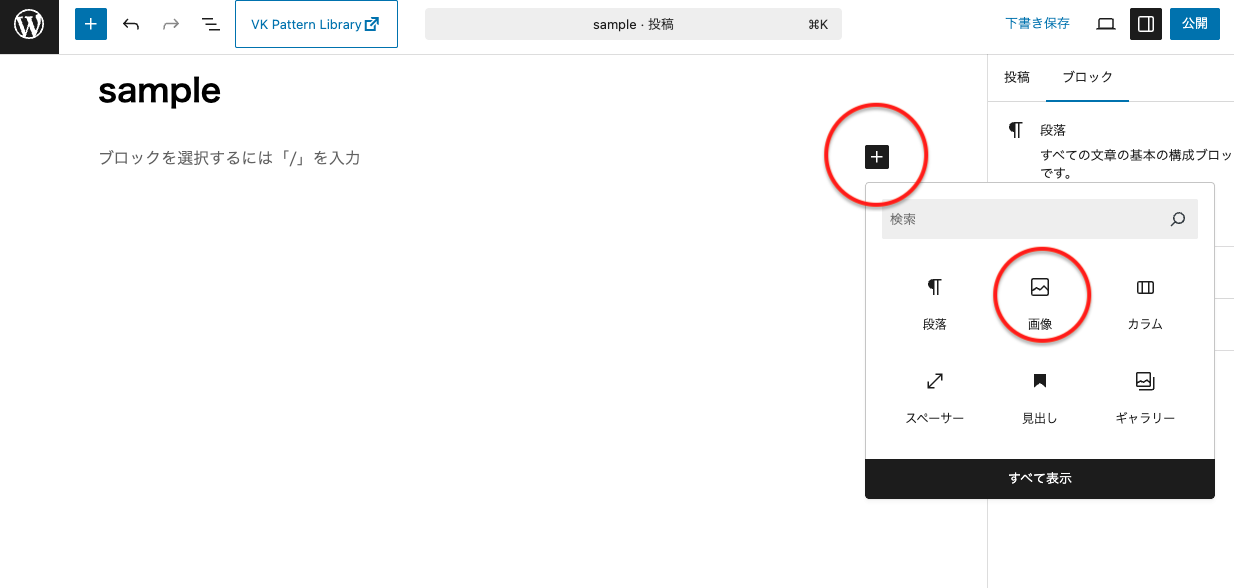Viewport: 1234px width, 588px height.
Task: Toggle the settings sidebar panel
Action: 1146,24
